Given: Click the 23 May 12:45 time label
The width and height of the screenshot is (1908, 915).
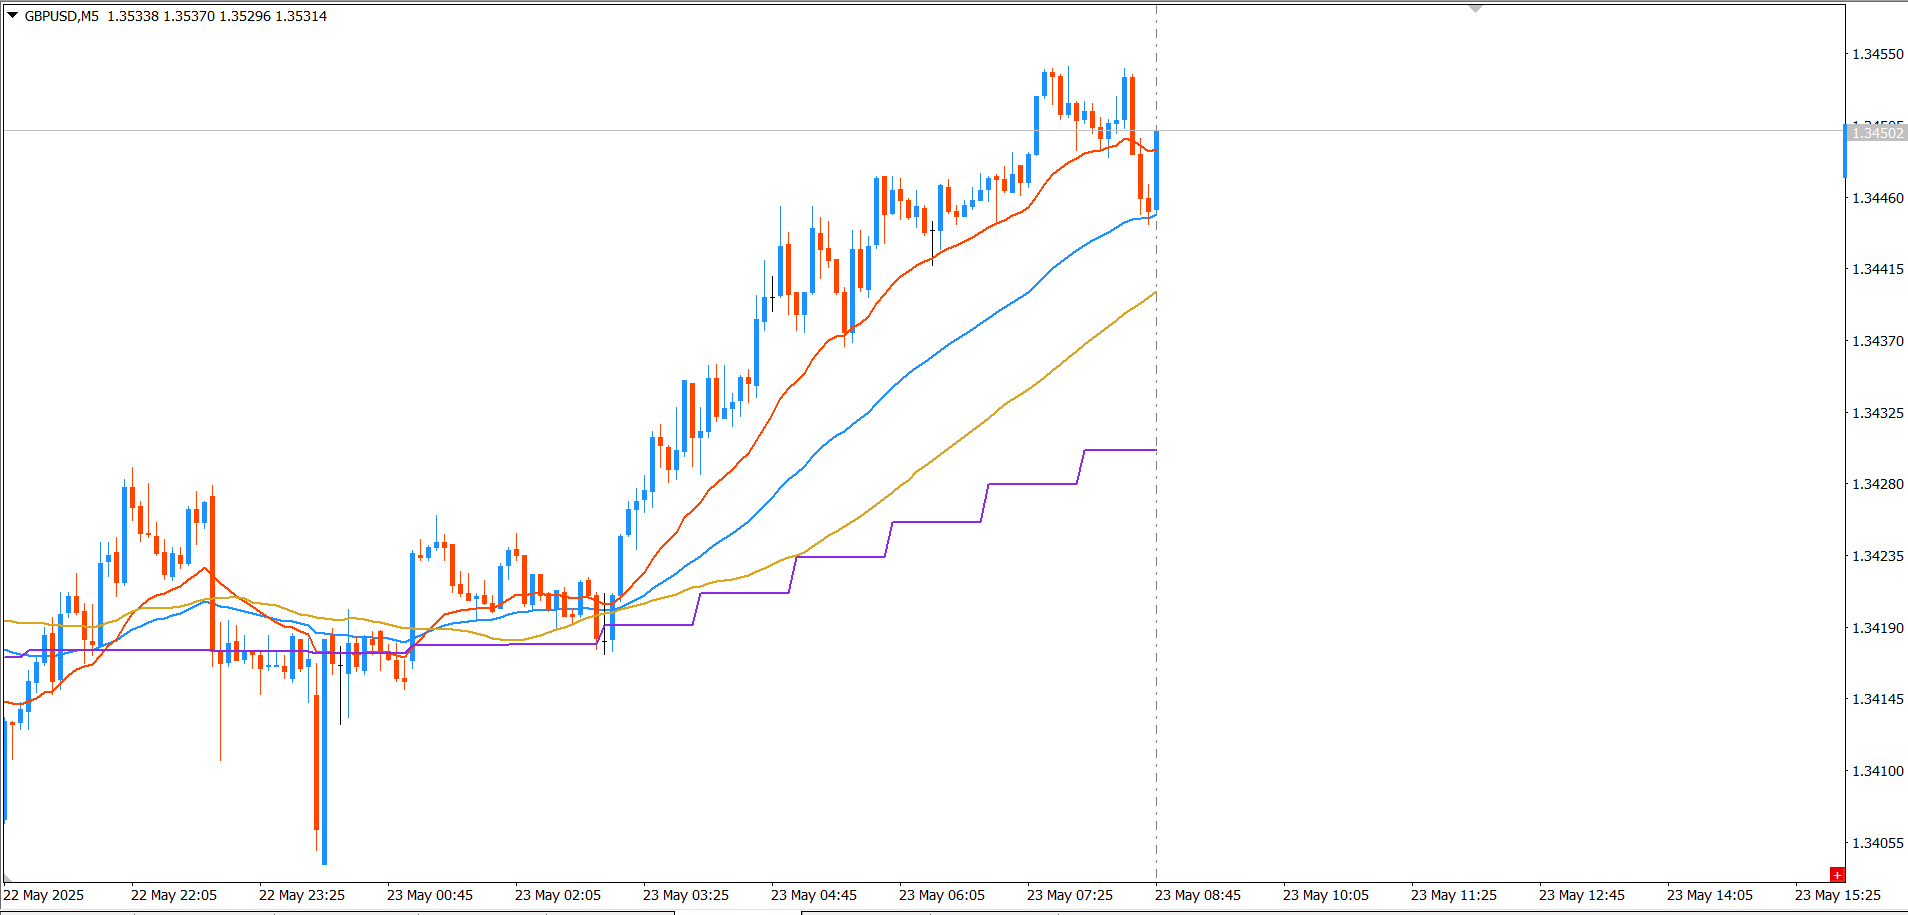Looking at the screenshot, I should click(1582, 895).
